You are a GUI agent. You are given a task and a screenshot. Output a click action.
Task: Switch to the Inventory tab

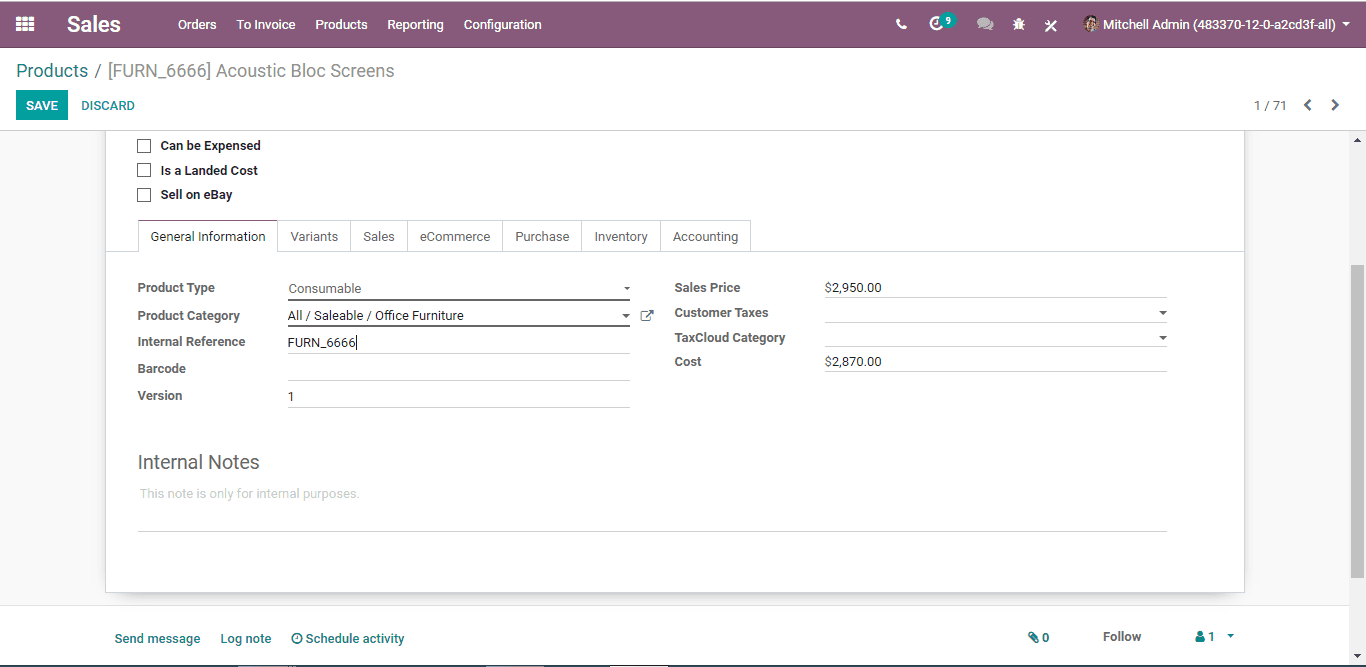click(x=621, y=236)
